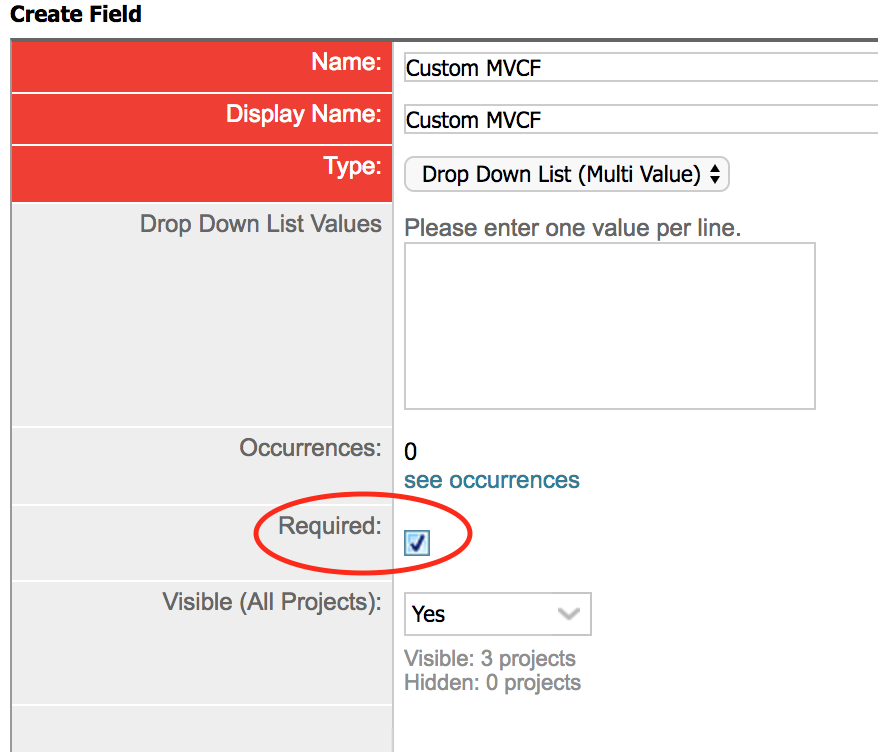Screen dimensions: 878x752
Task: Click the Name label cell
Action: (x=202, y=67)
